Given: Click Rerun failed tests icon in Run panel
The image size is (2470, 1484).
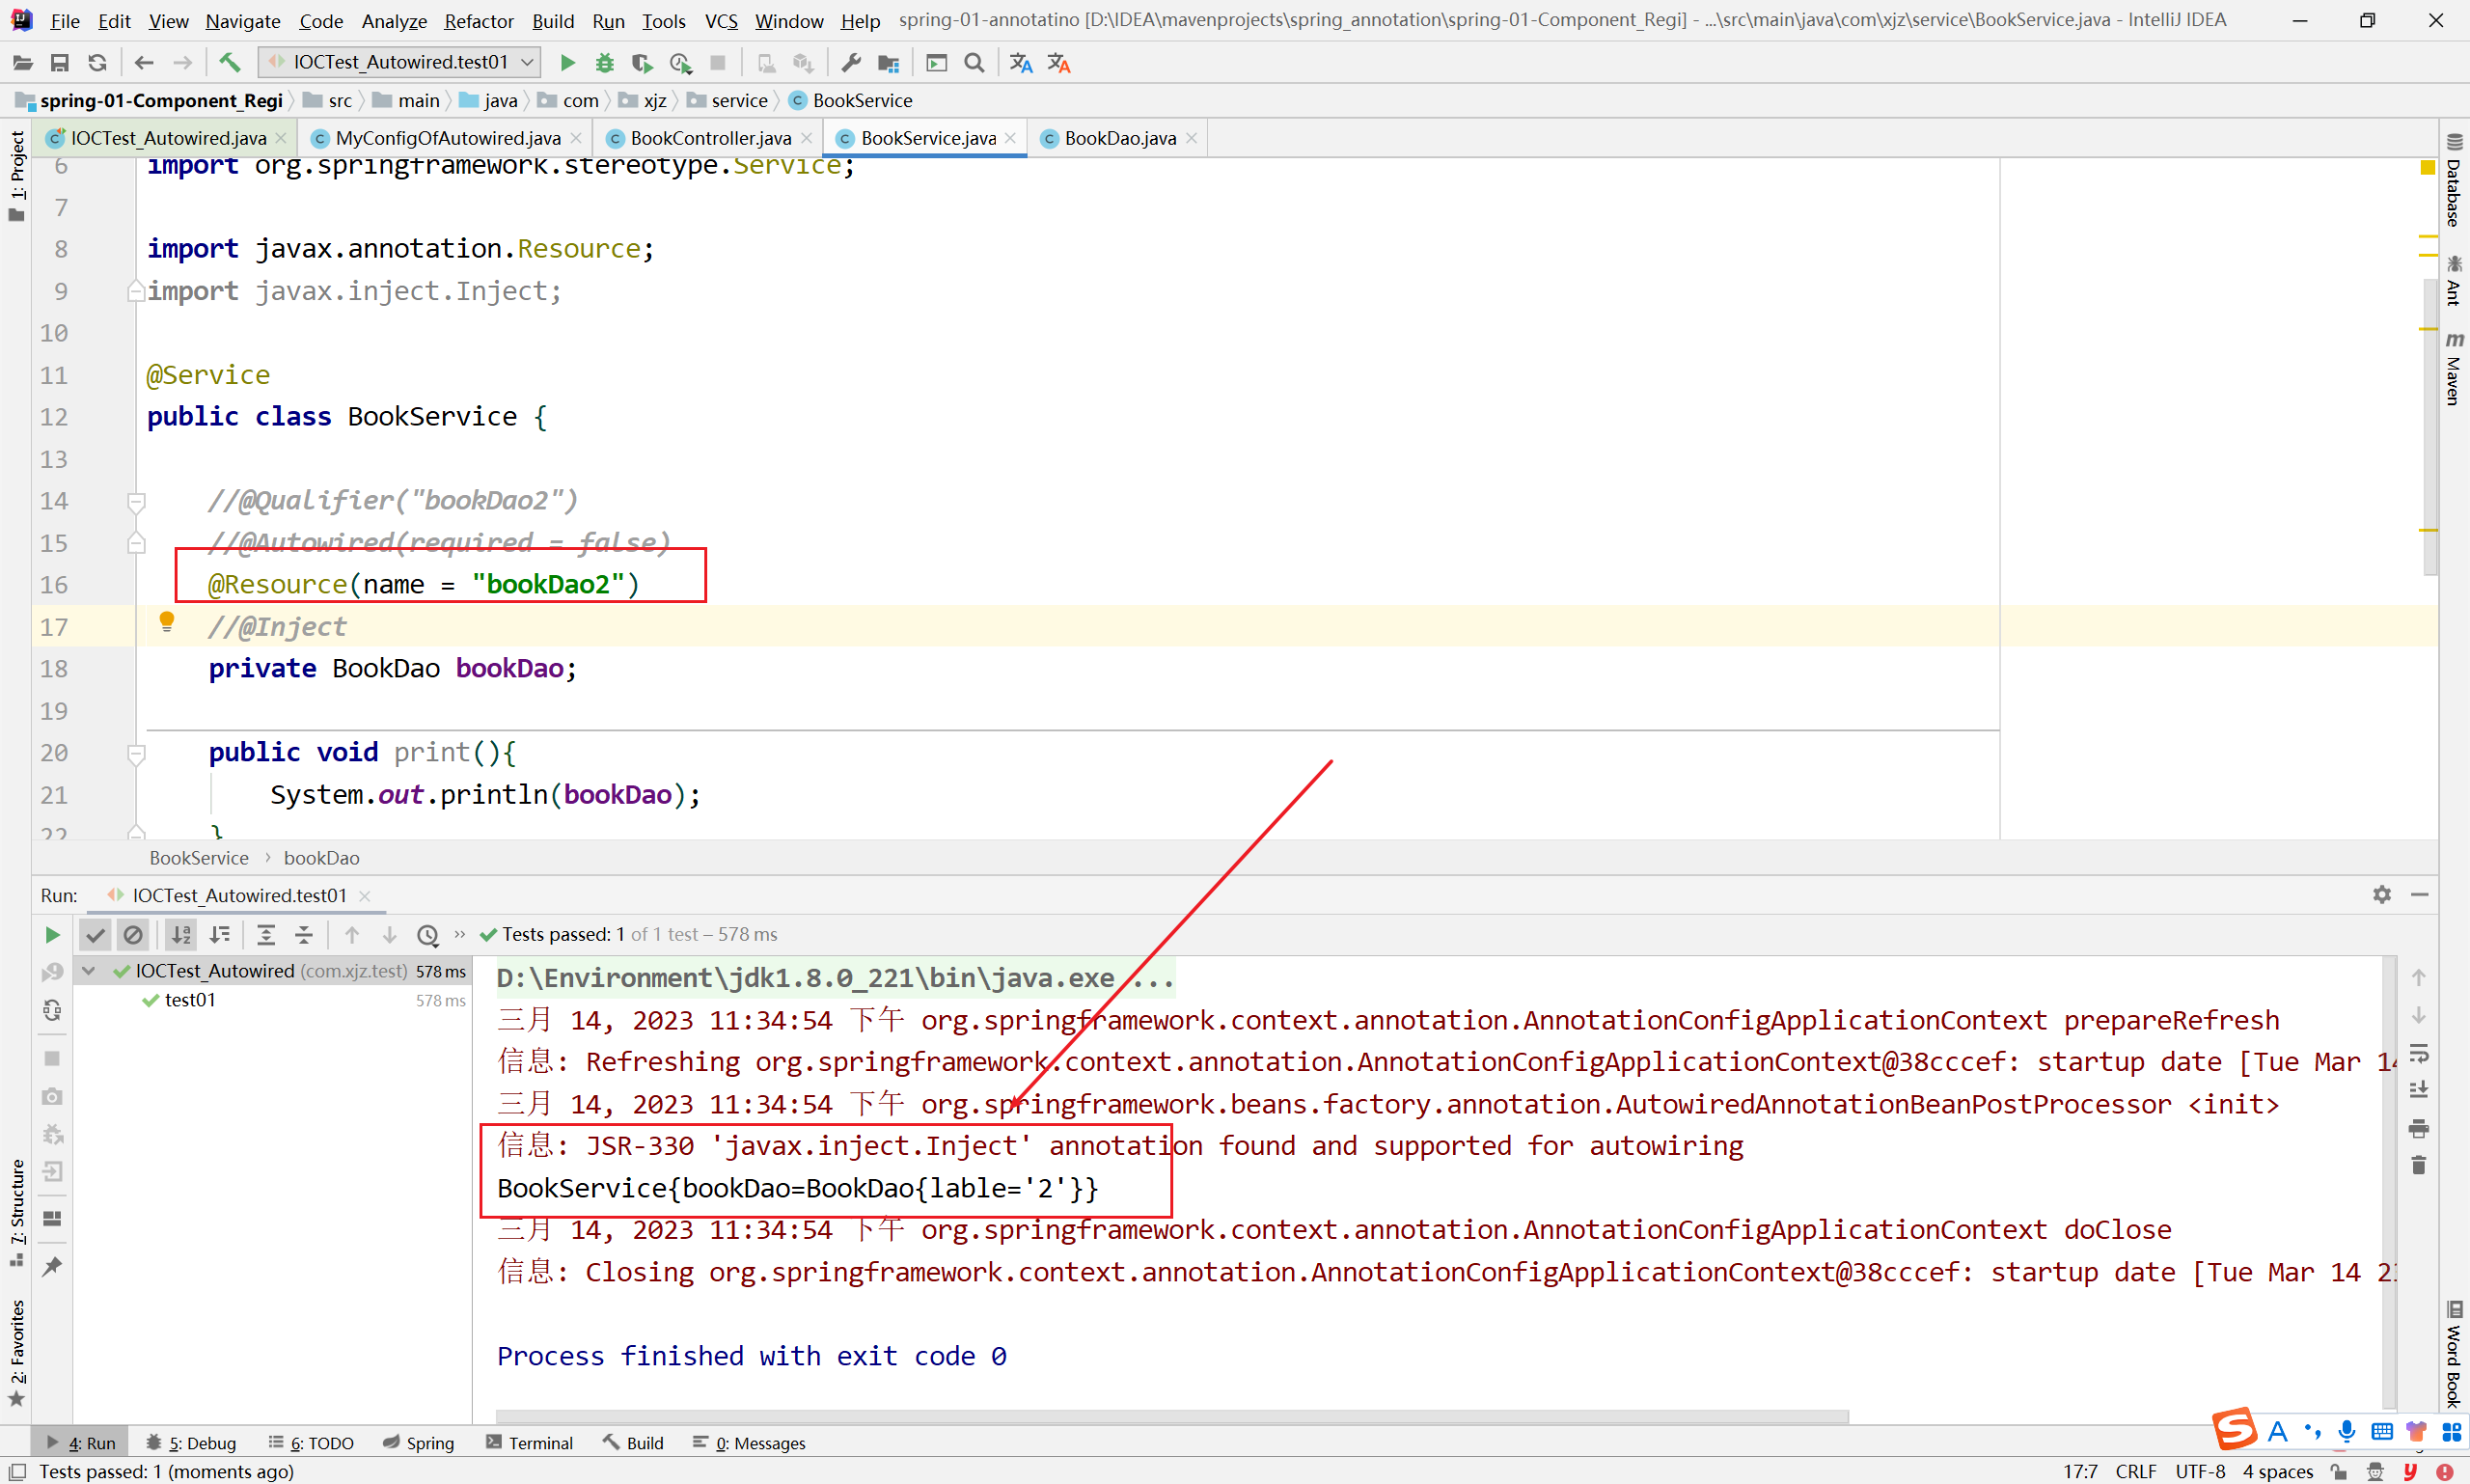Looking at the screenshot, I should (52, 972).
